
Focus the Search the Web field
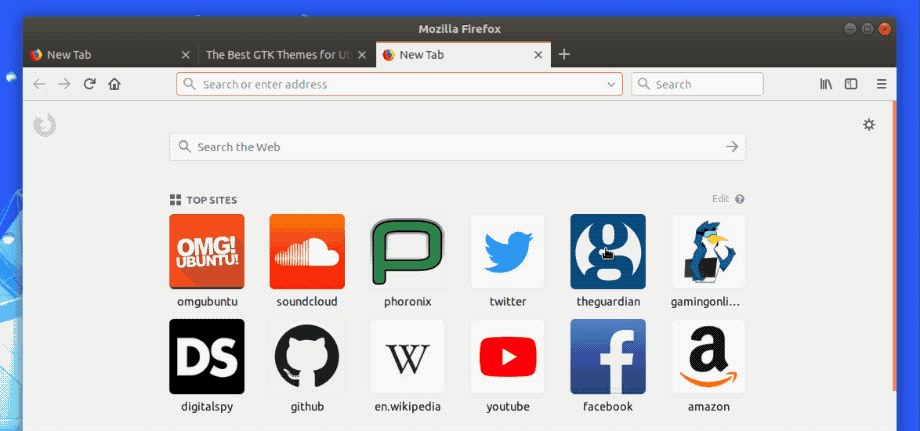point(457,147)
